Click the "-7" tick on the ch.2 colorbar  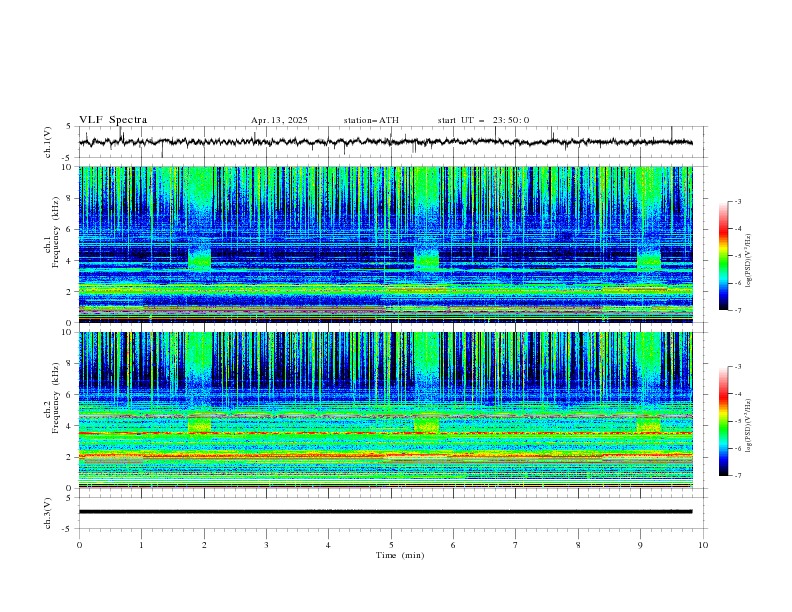click(x=737, y=476)
